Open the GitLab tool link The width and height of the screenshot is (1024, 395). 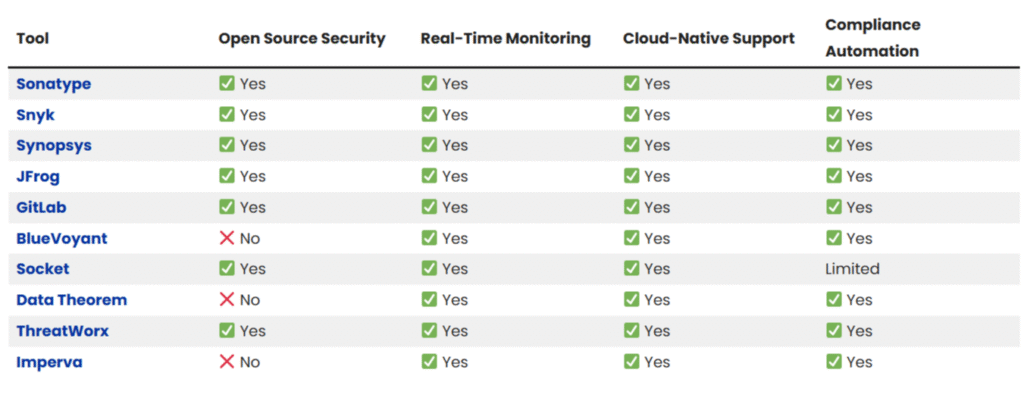pyautogui.click(x=41, y=208)
